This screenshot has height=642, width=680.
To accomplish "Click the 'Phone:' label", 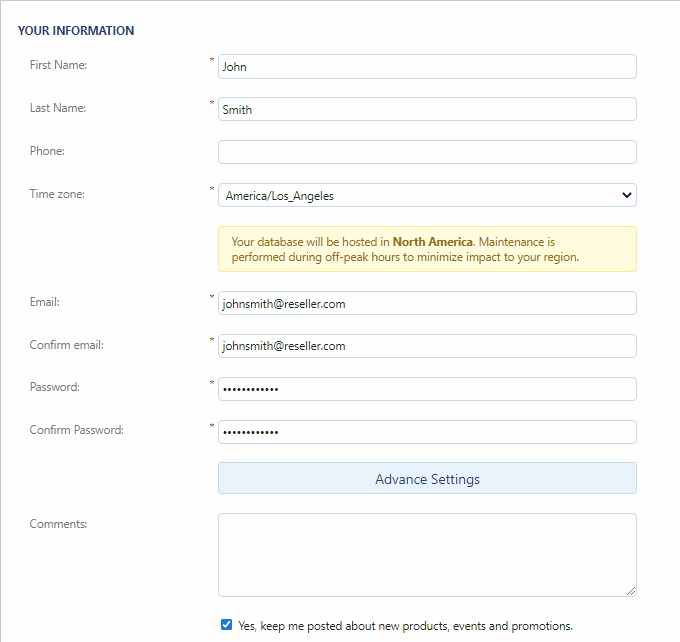I will pyautogui.click(x=47, y=151).
